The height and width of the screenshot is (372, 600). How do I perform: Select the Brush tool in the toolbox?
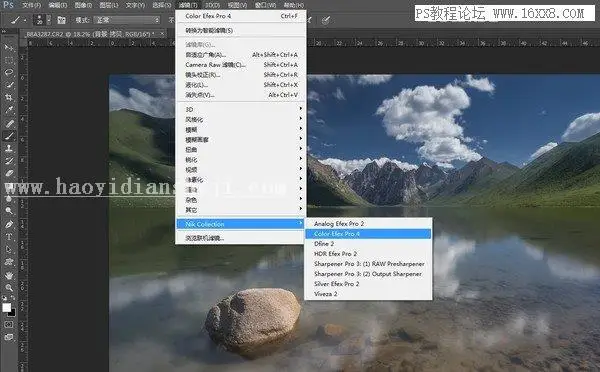click(9, 136)
